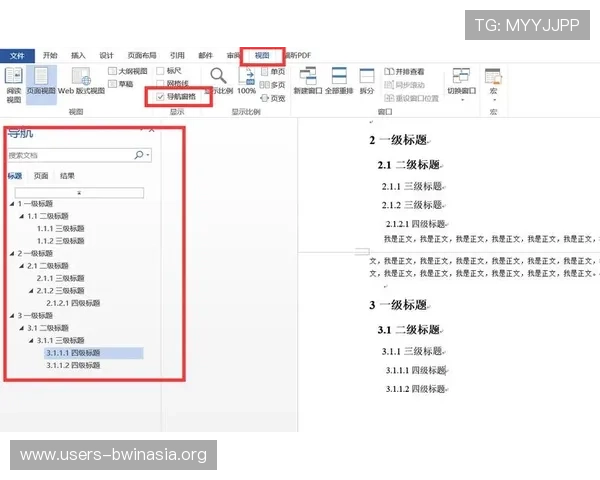Toggle the 标尺 ruler checkbox
This screenshot has height=480, width=600.
[160, 71]
